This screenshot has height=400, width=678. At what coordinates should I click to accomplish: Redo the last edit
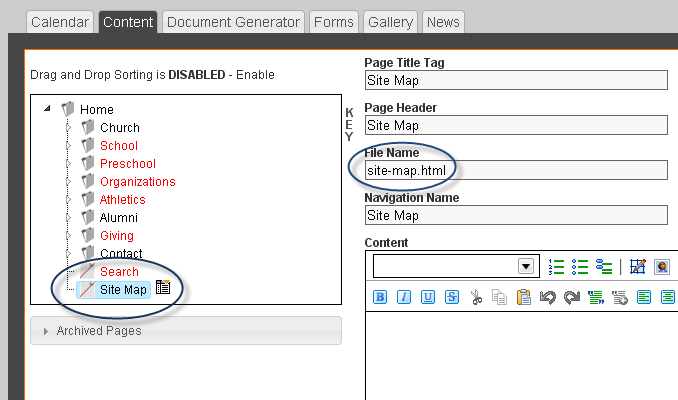pyautogui.click(x=572, y=298)
